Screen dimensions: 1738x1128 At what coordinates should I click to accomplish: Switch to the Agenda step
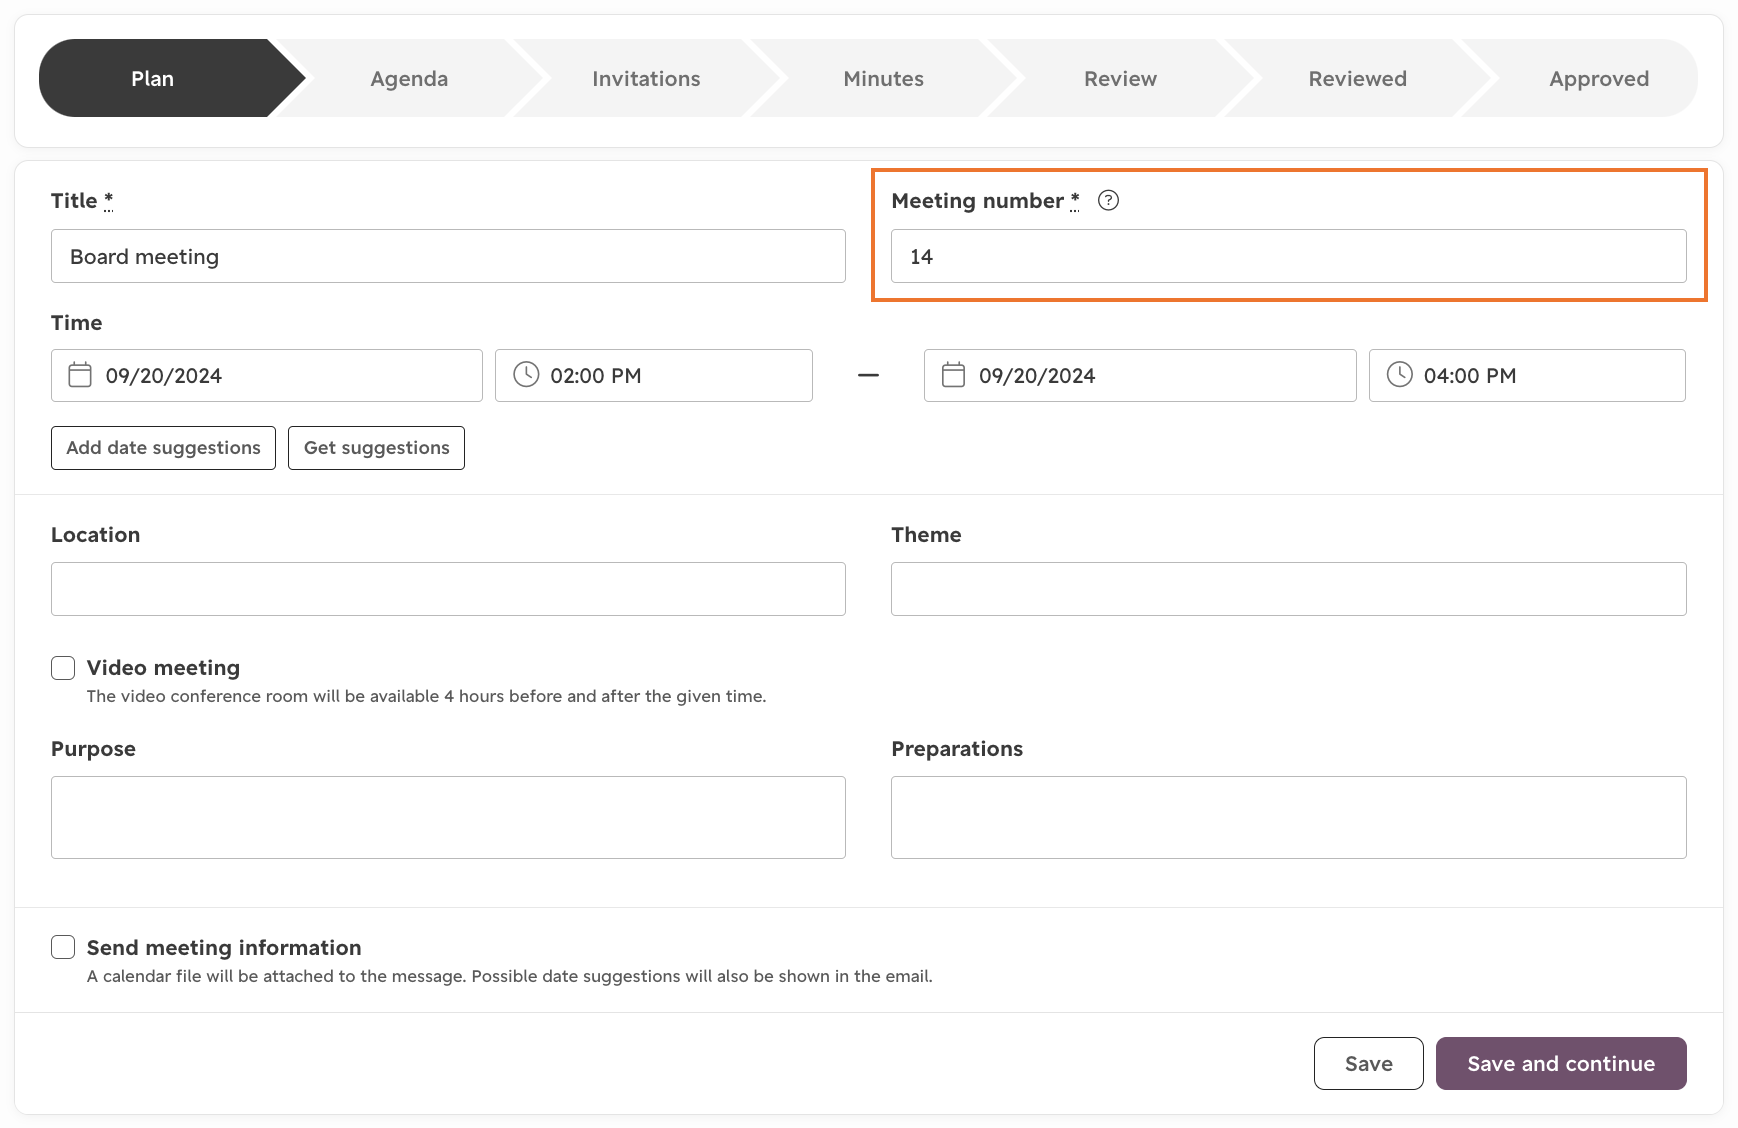coord(409,78)
